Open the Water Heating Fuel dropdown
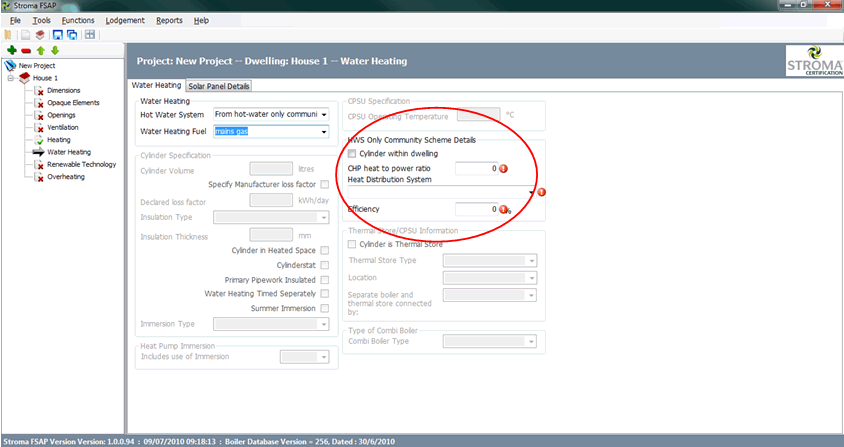 pos(271,131)
